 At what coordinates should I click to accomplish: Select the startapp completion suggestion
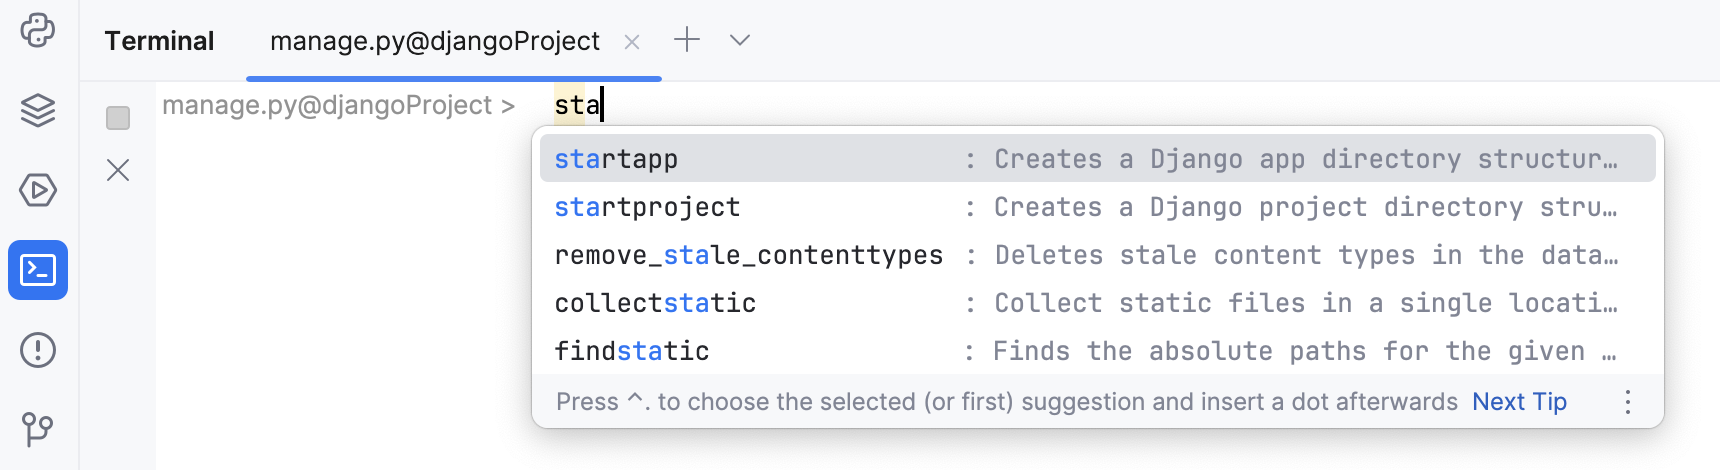616,159
